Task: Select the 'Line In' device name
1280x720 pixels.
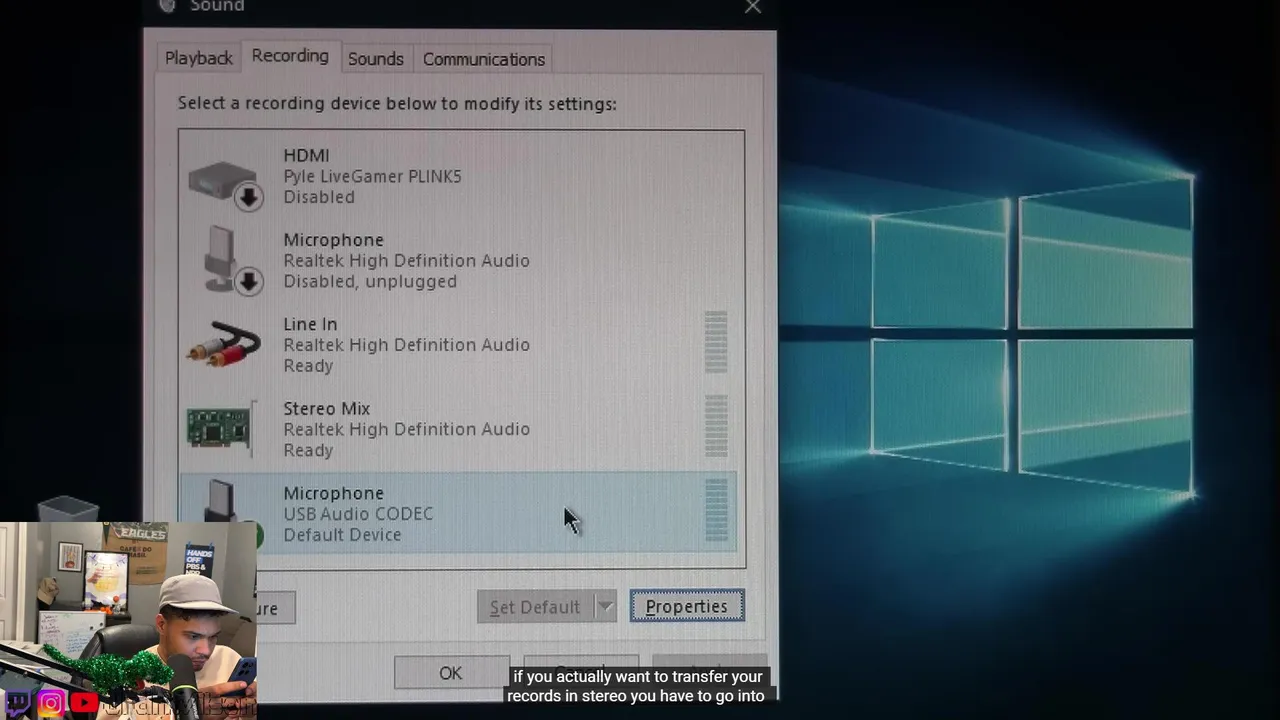Action: click(310, 324)
